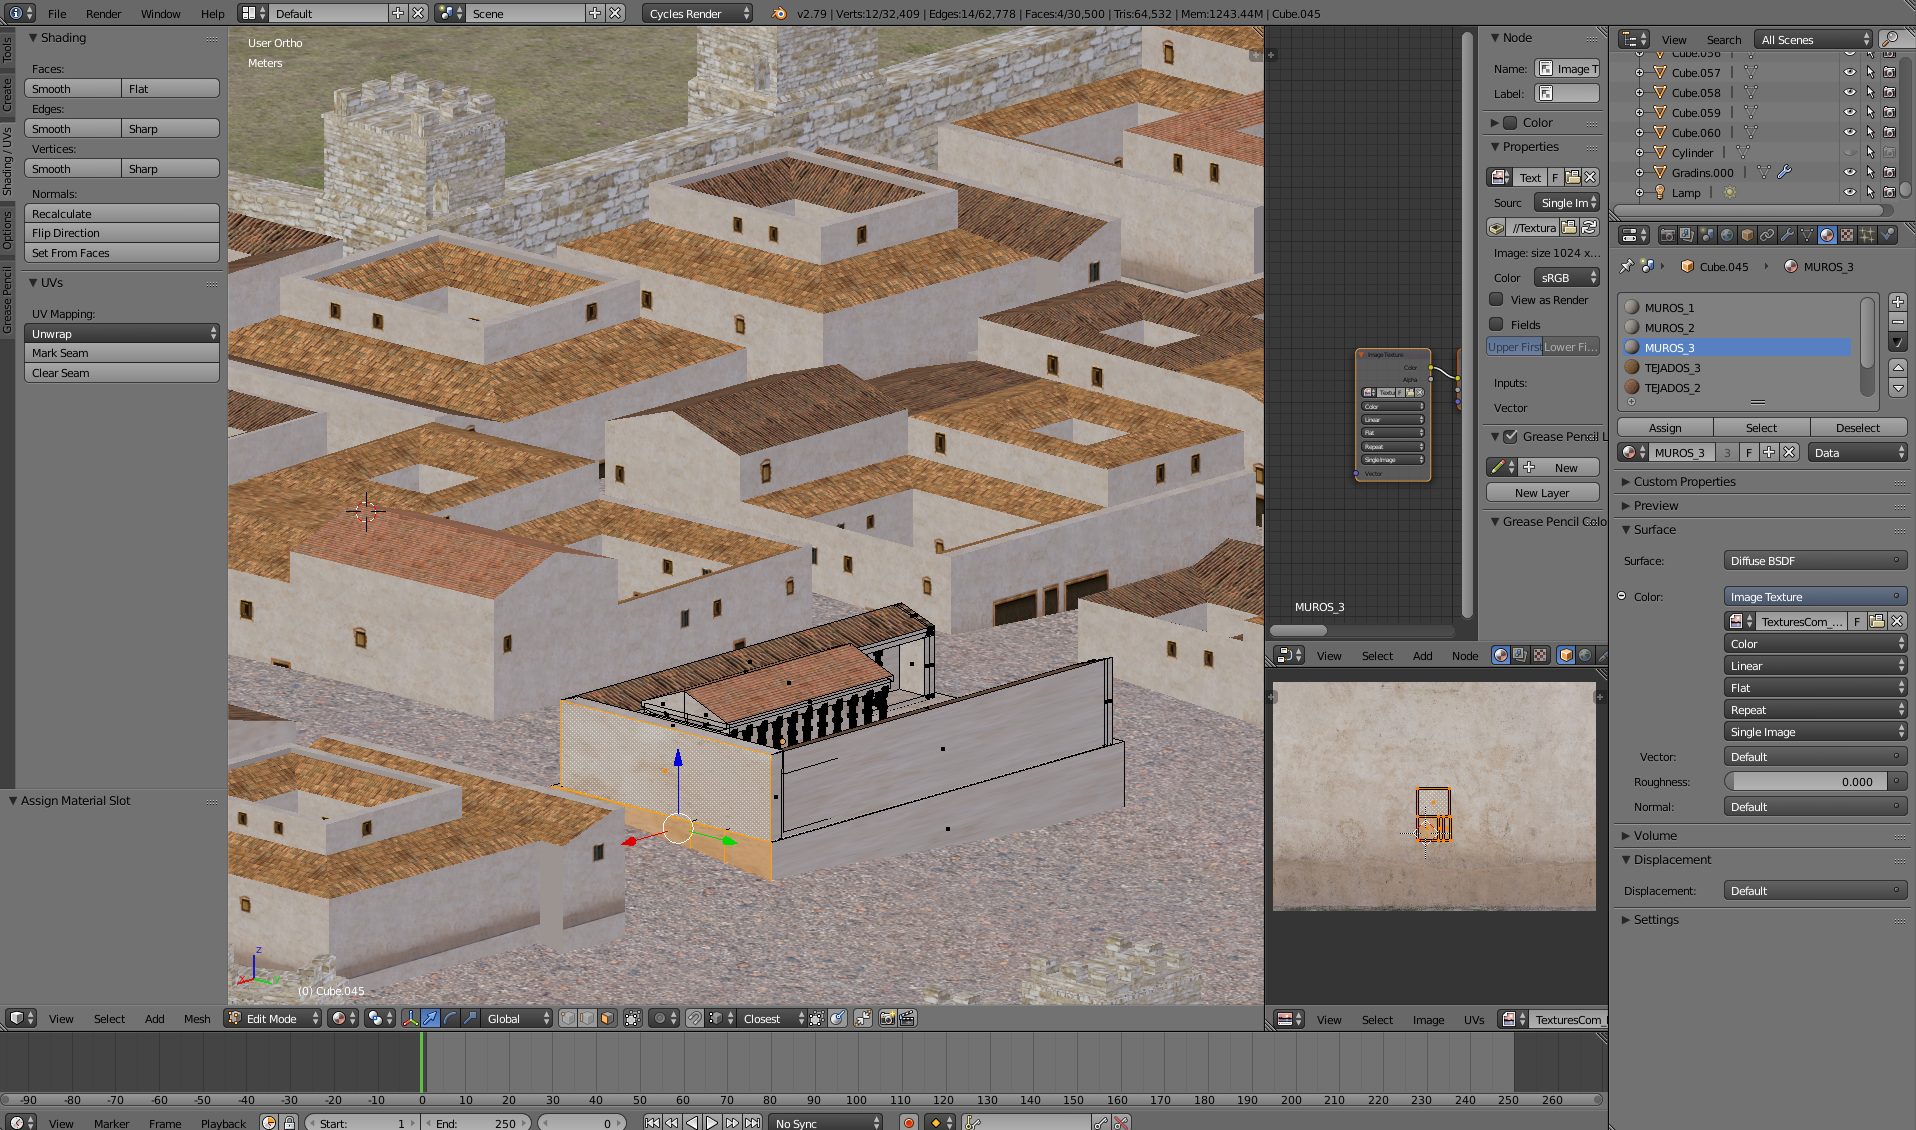
Task: Open the Cycles Render engine dropdown
Action: [698, 13]
